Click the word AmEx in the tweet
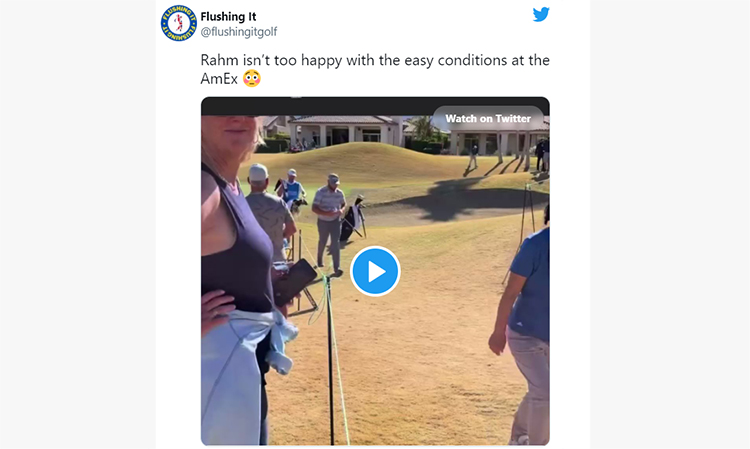The width and height of the screenshot is (750, 449). coord(219,78)
